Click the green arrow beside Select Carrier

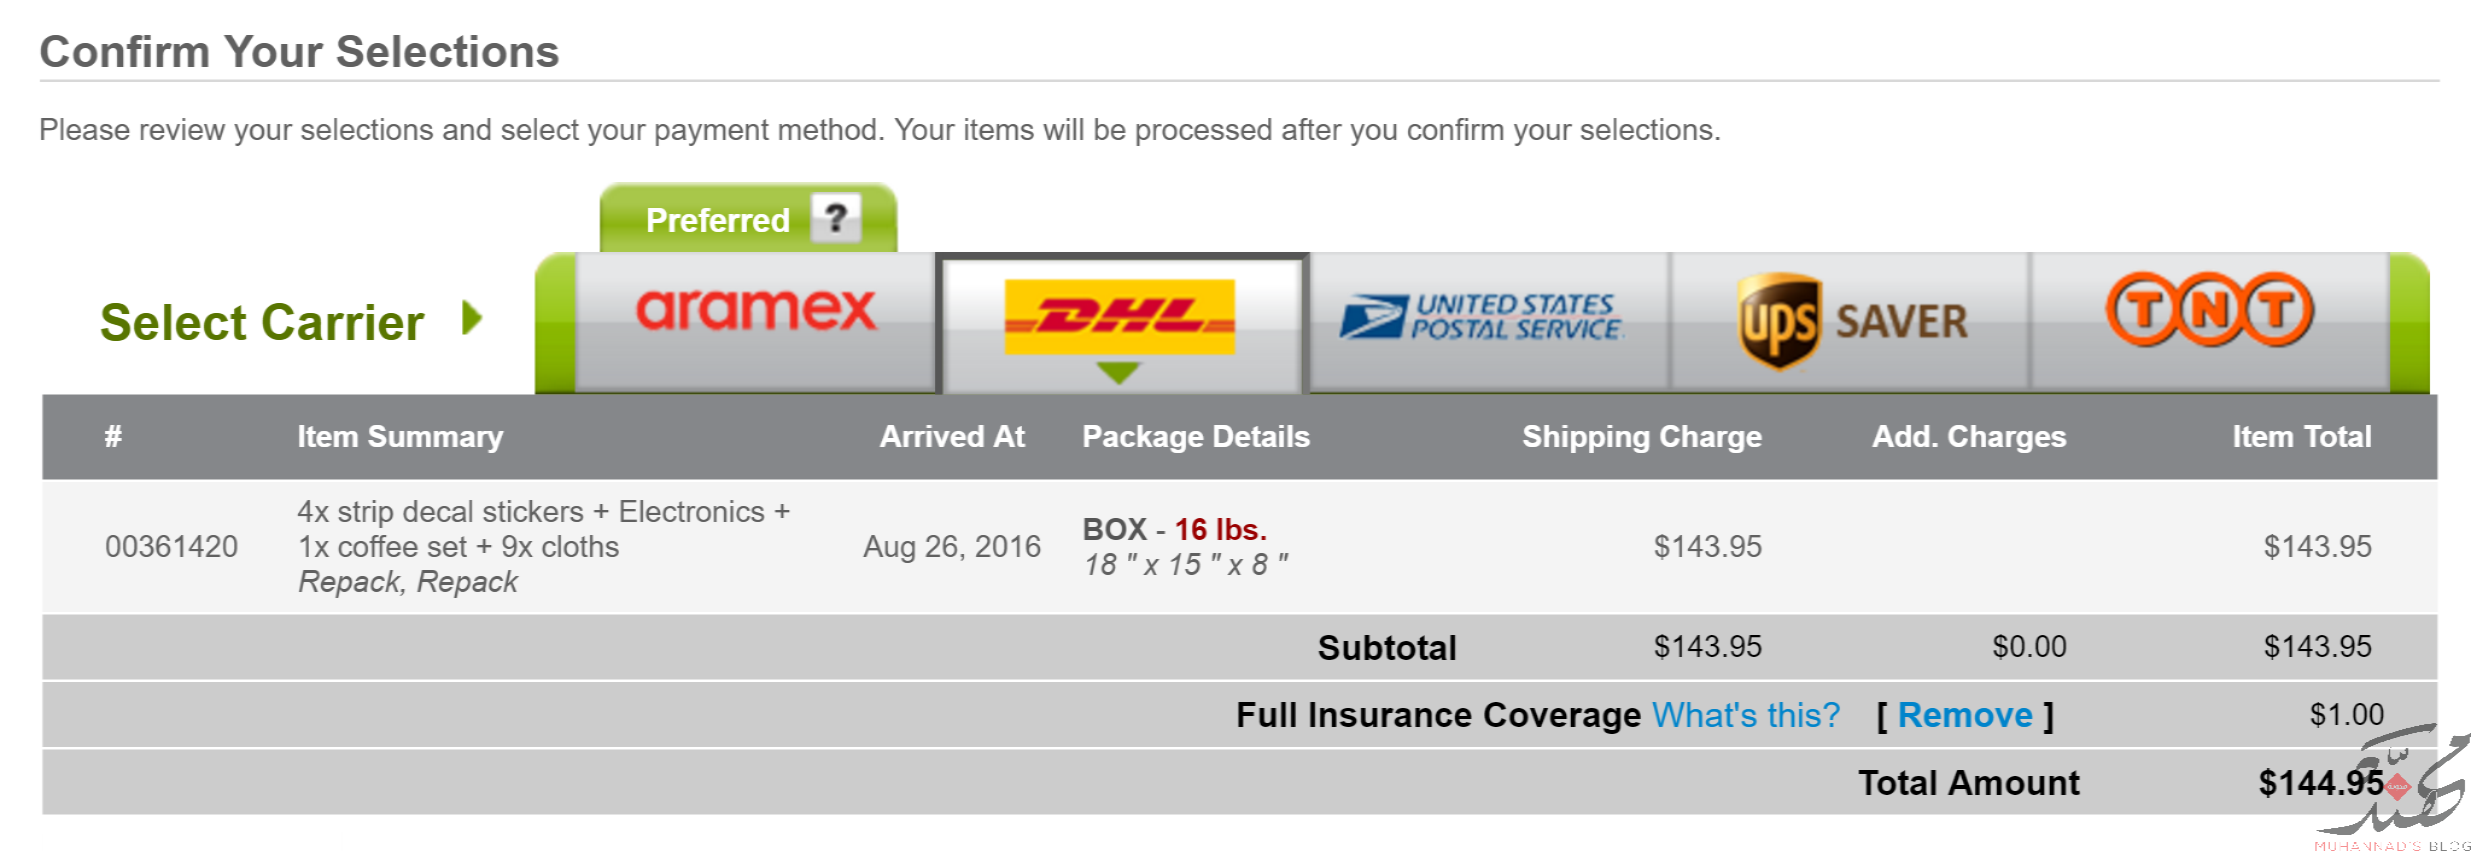coord(472,319)
